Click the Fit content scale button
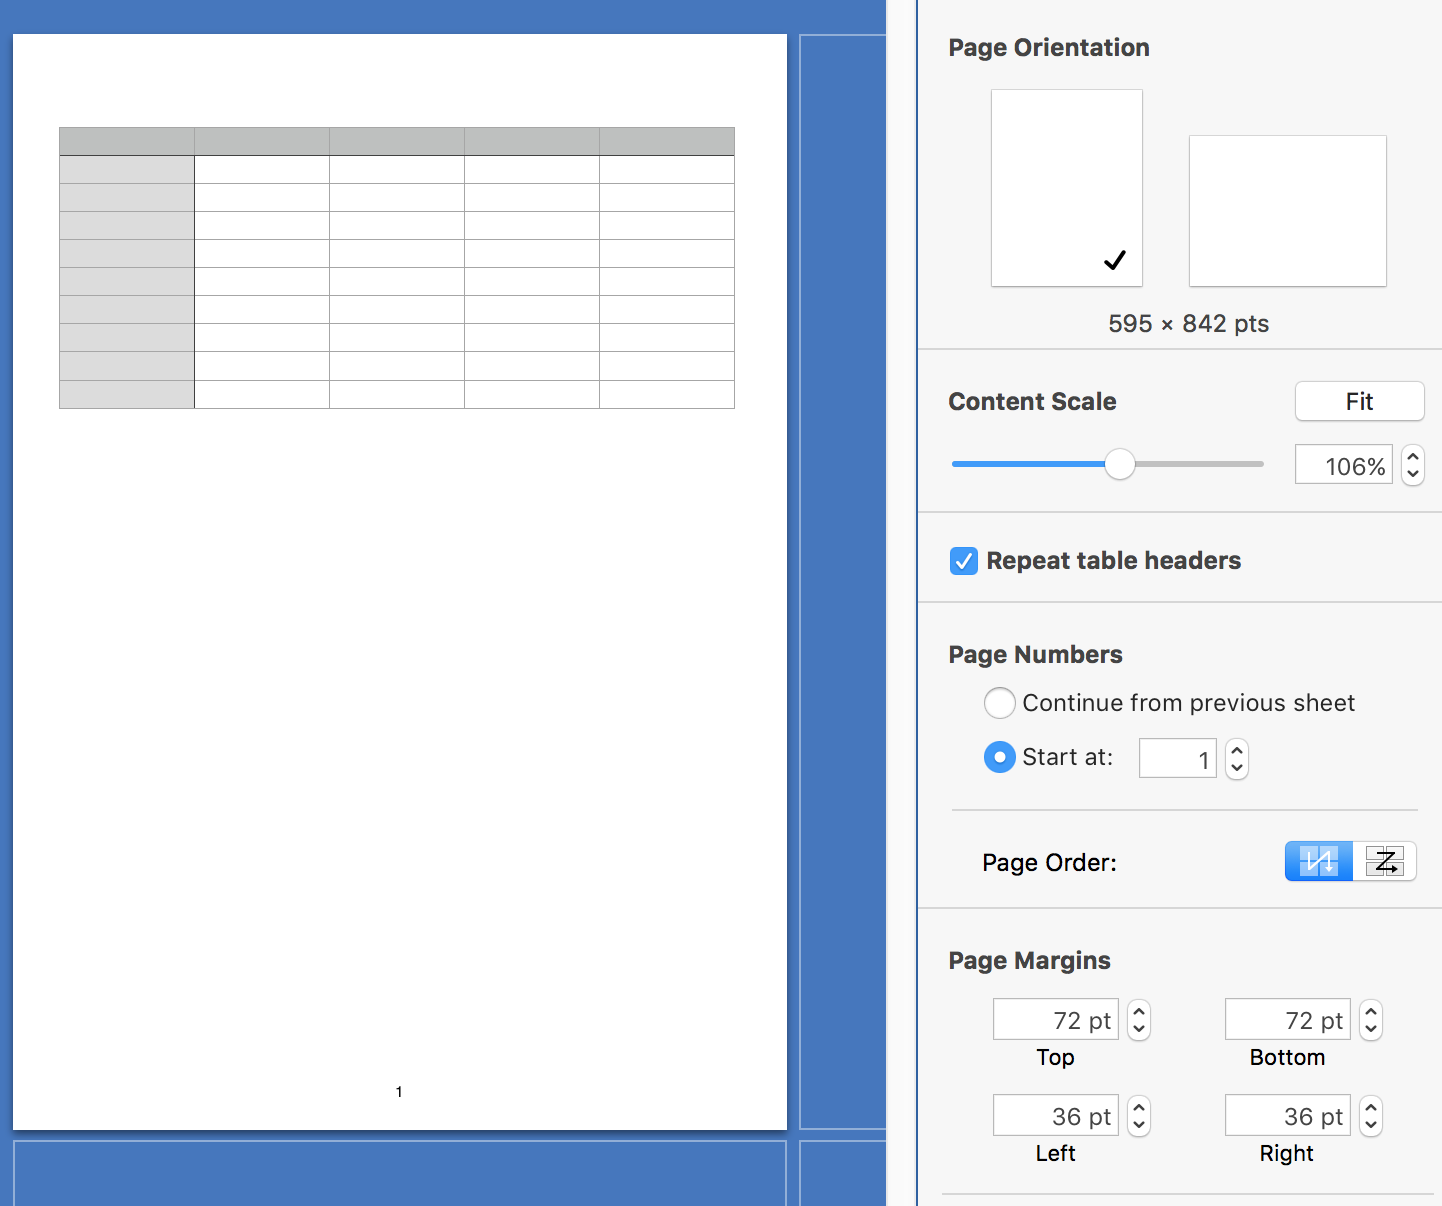The image size is (1442, 1206). (1360, 401)
